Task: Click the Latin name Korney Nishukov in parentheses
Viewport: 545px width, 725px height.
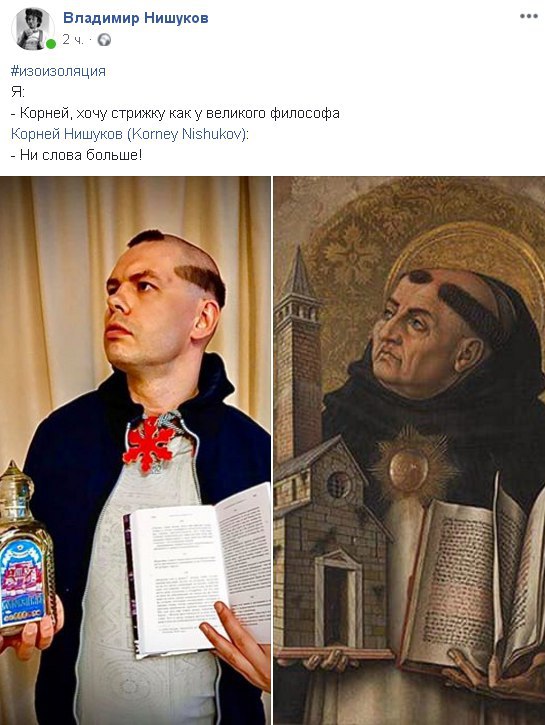Action: [x=187, y=134]
